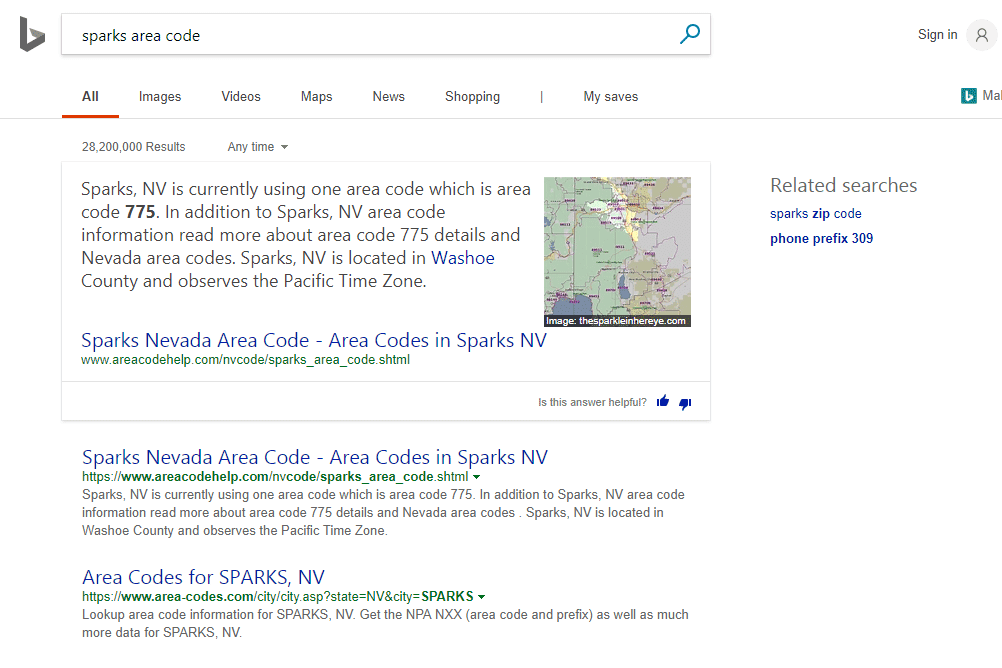This screenshot has width=1002, height=668.
Task: Click the magnifying glass search icon
Action: click(689, 35)
